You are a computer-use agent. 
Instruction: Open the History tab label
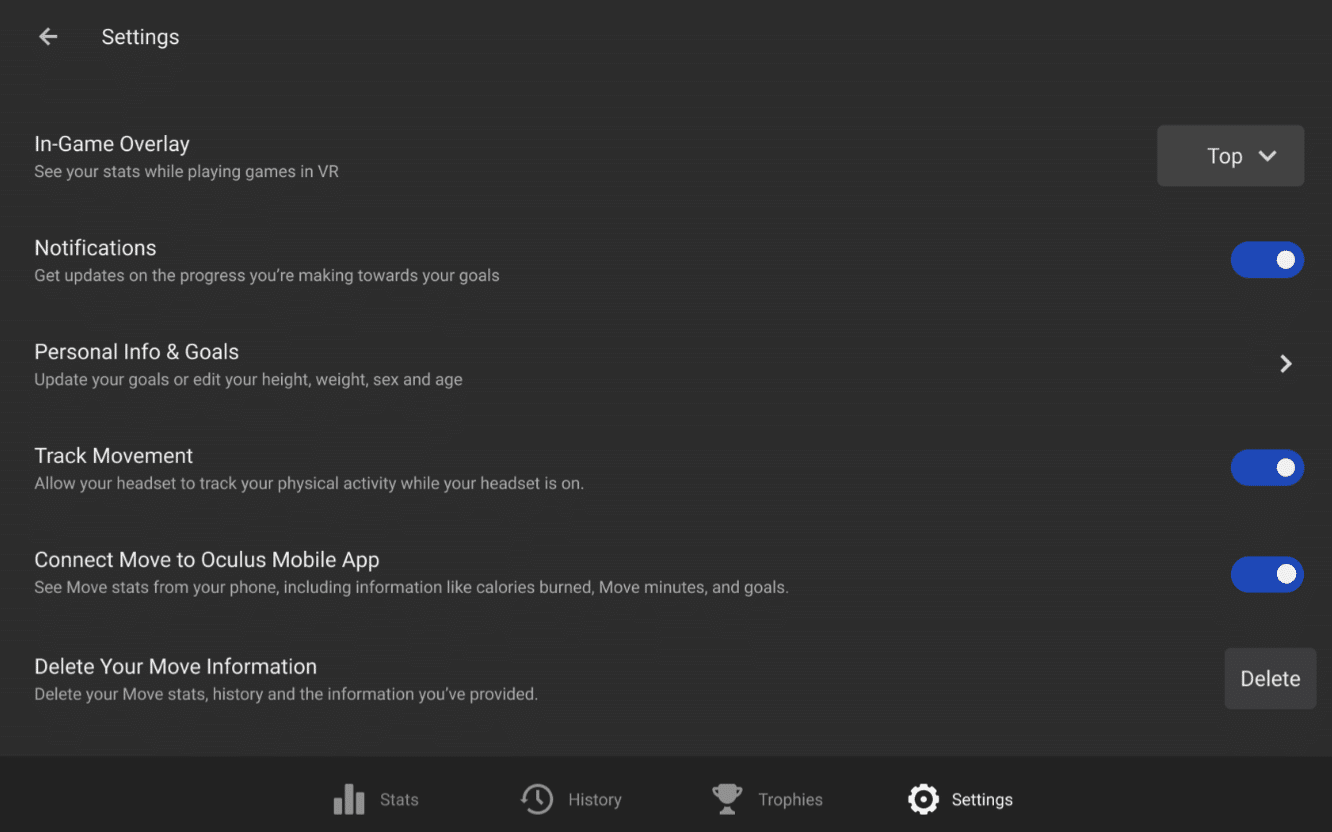pyautogui.click(x=594, y=800)
